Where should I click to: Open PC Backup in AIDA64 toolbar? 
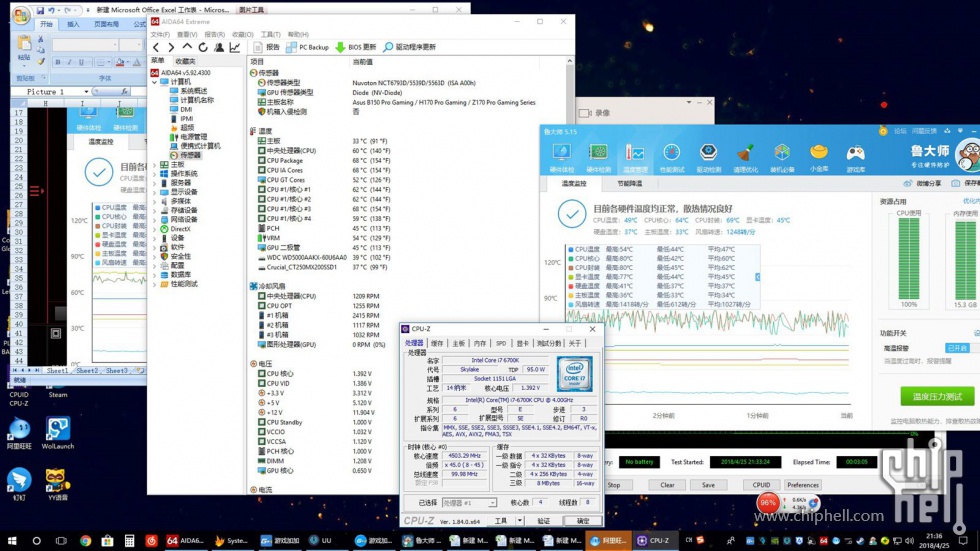pos(308,47)
